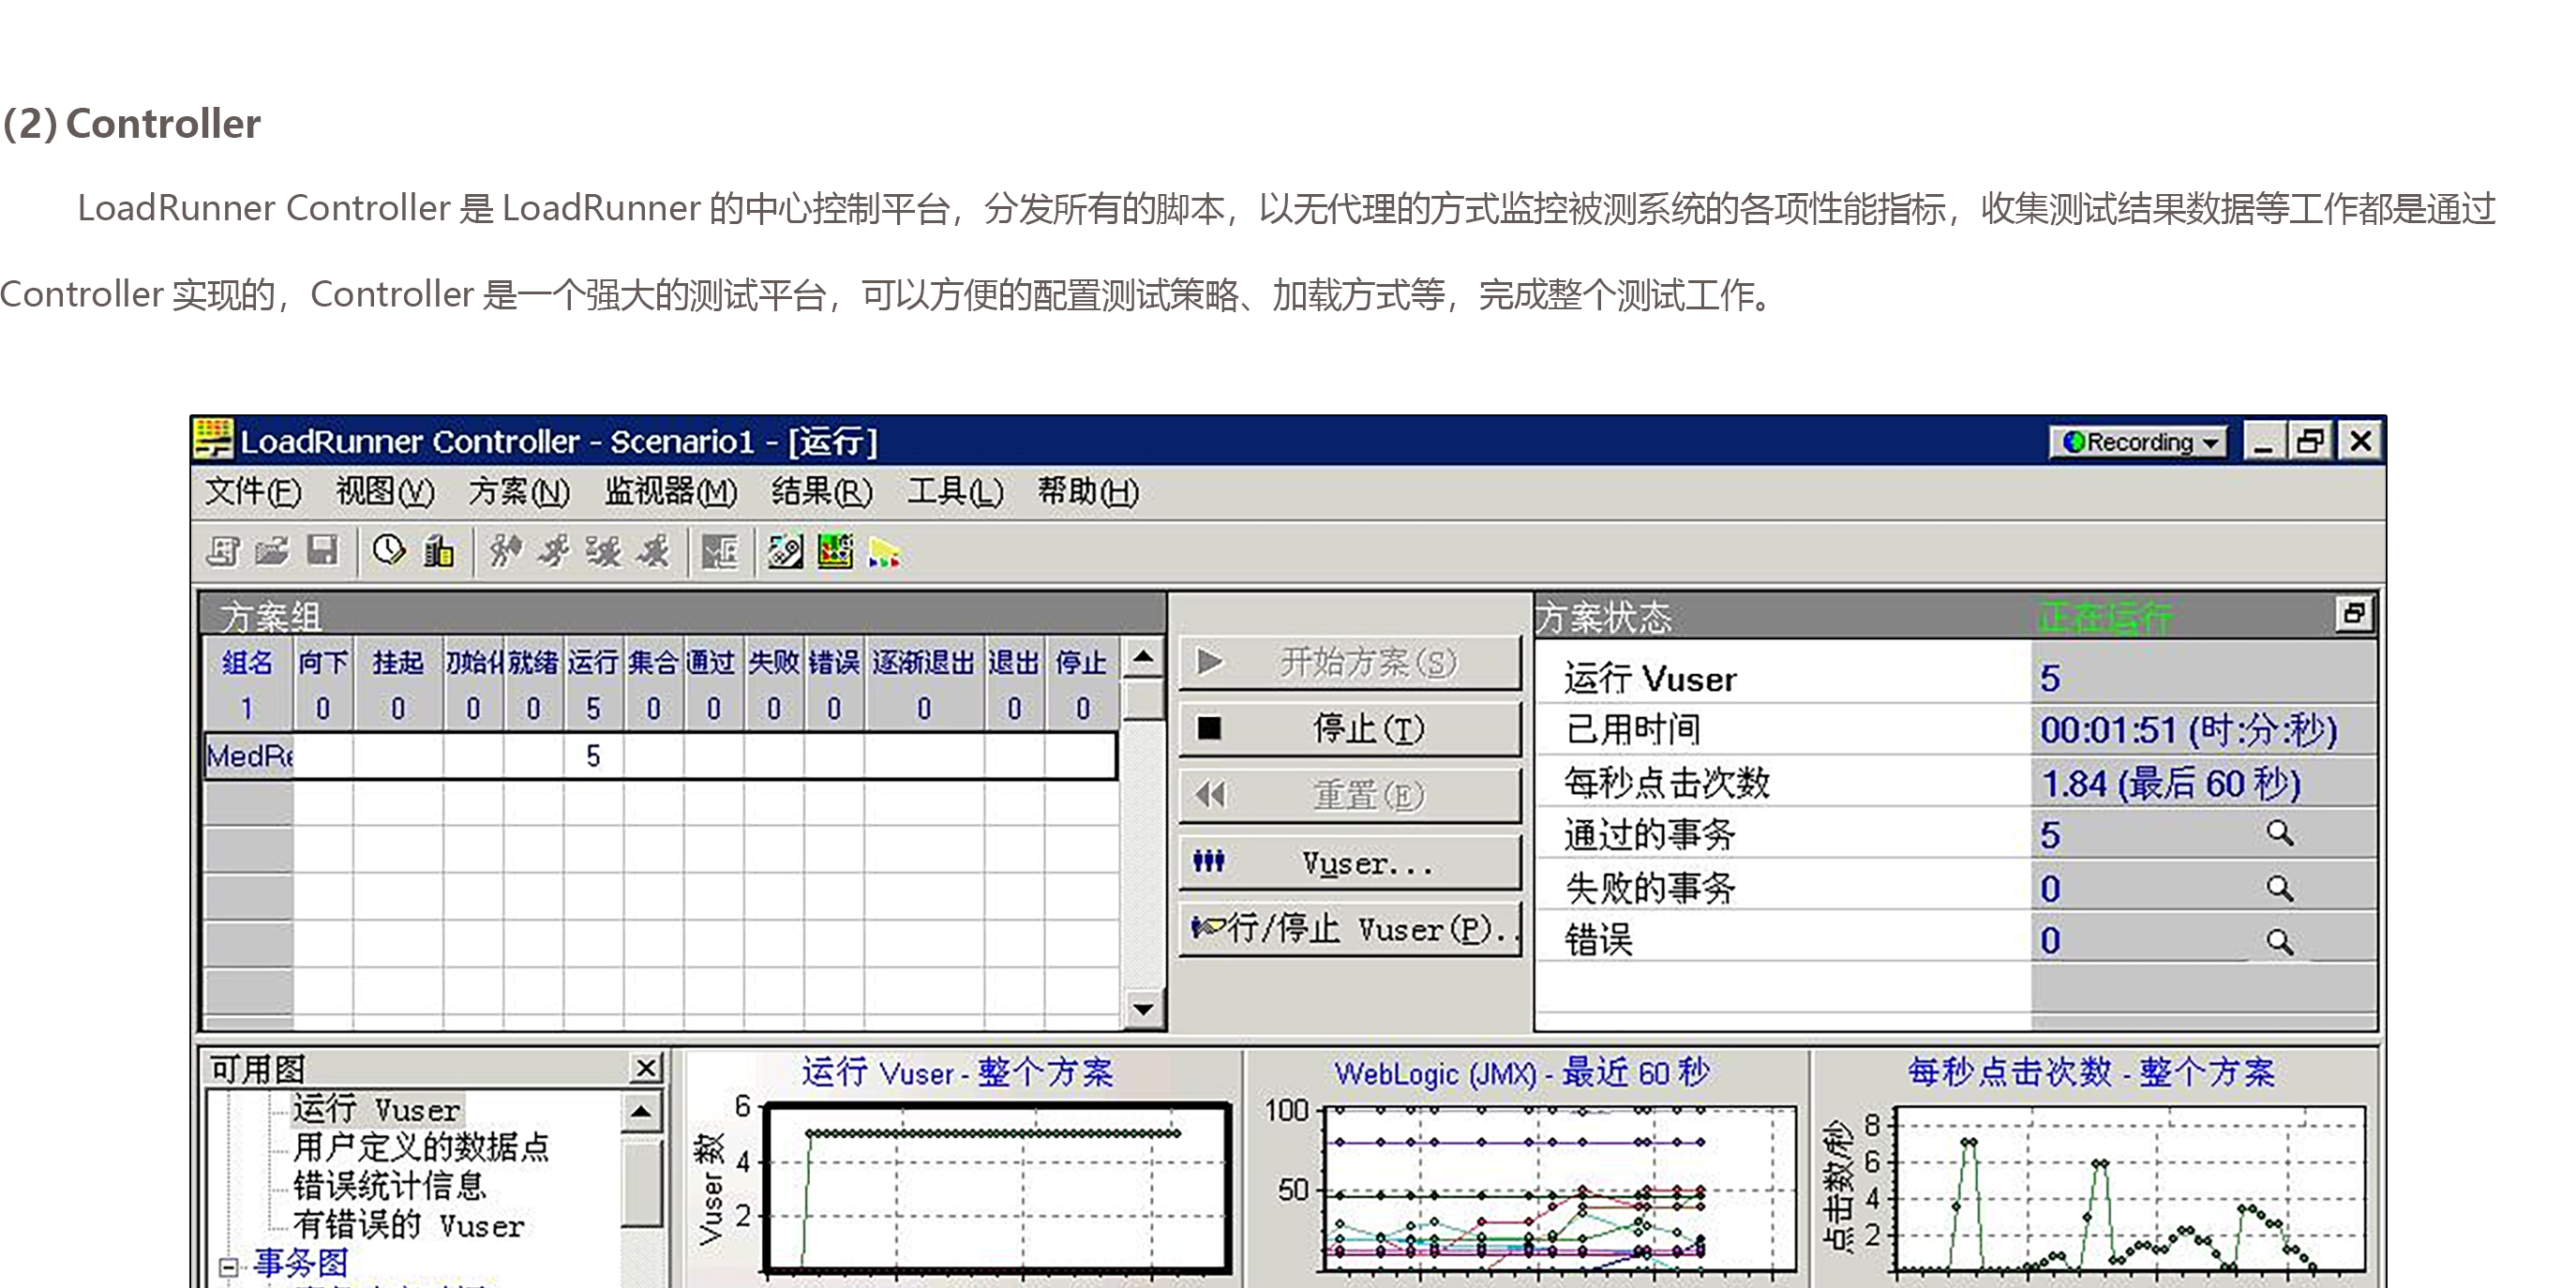Click the initialize Vusers running-figure icon

pos(505,551)
